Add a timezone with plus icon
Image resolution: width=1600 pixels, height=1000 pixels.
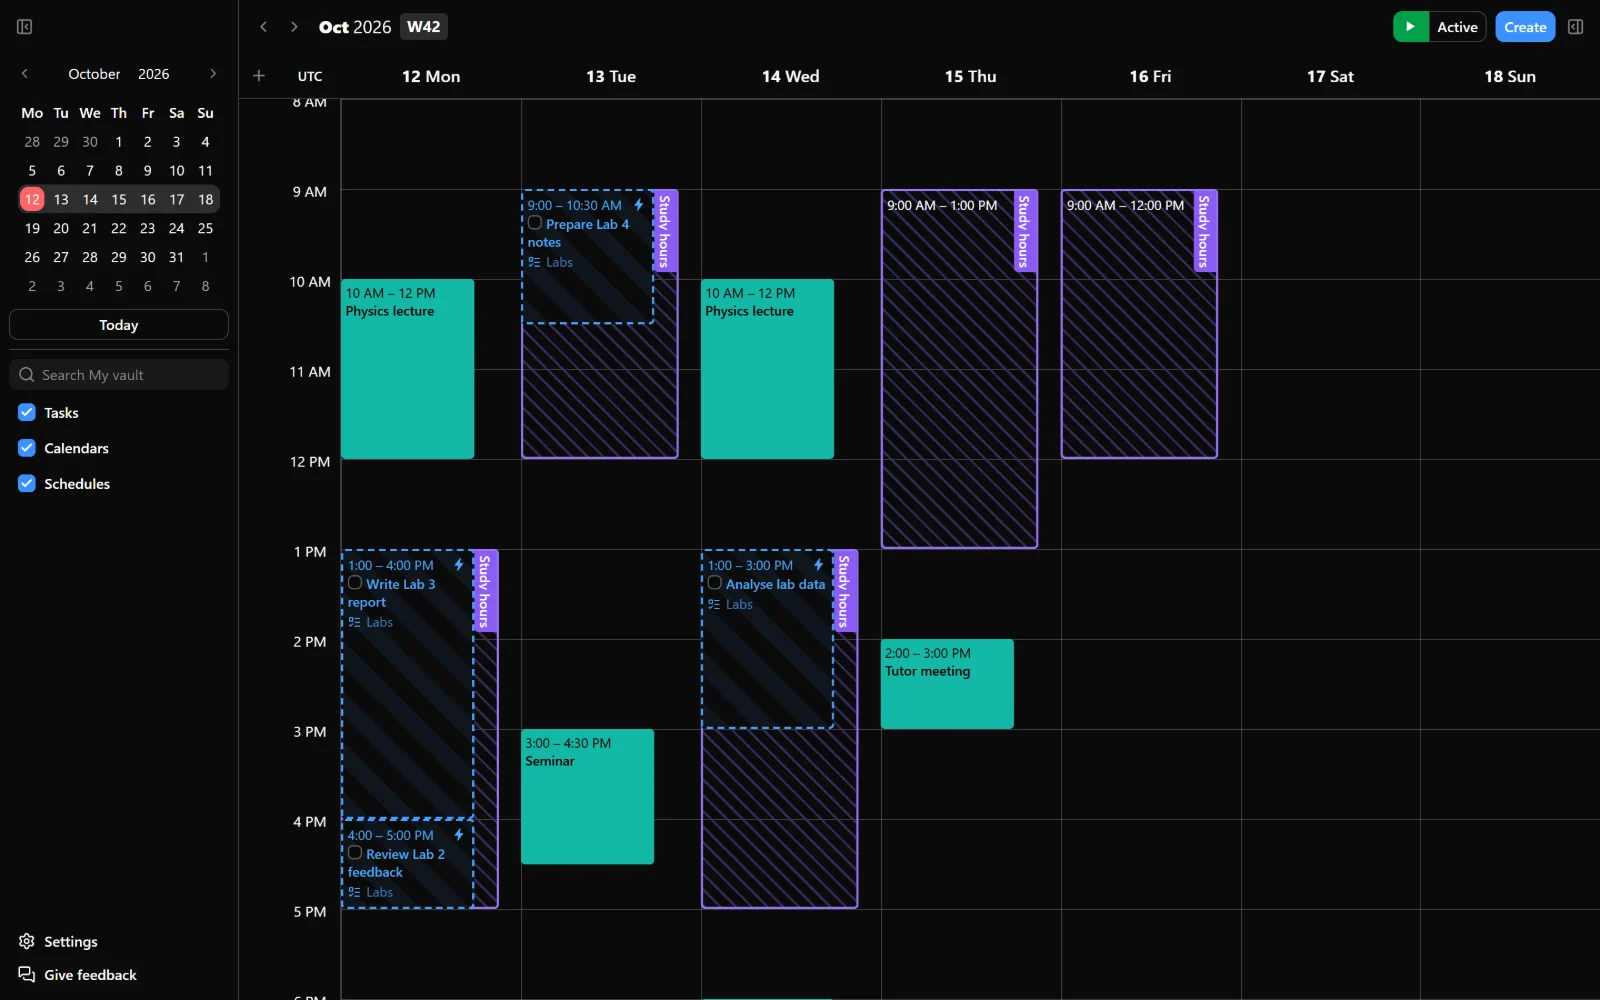[259, 76]
